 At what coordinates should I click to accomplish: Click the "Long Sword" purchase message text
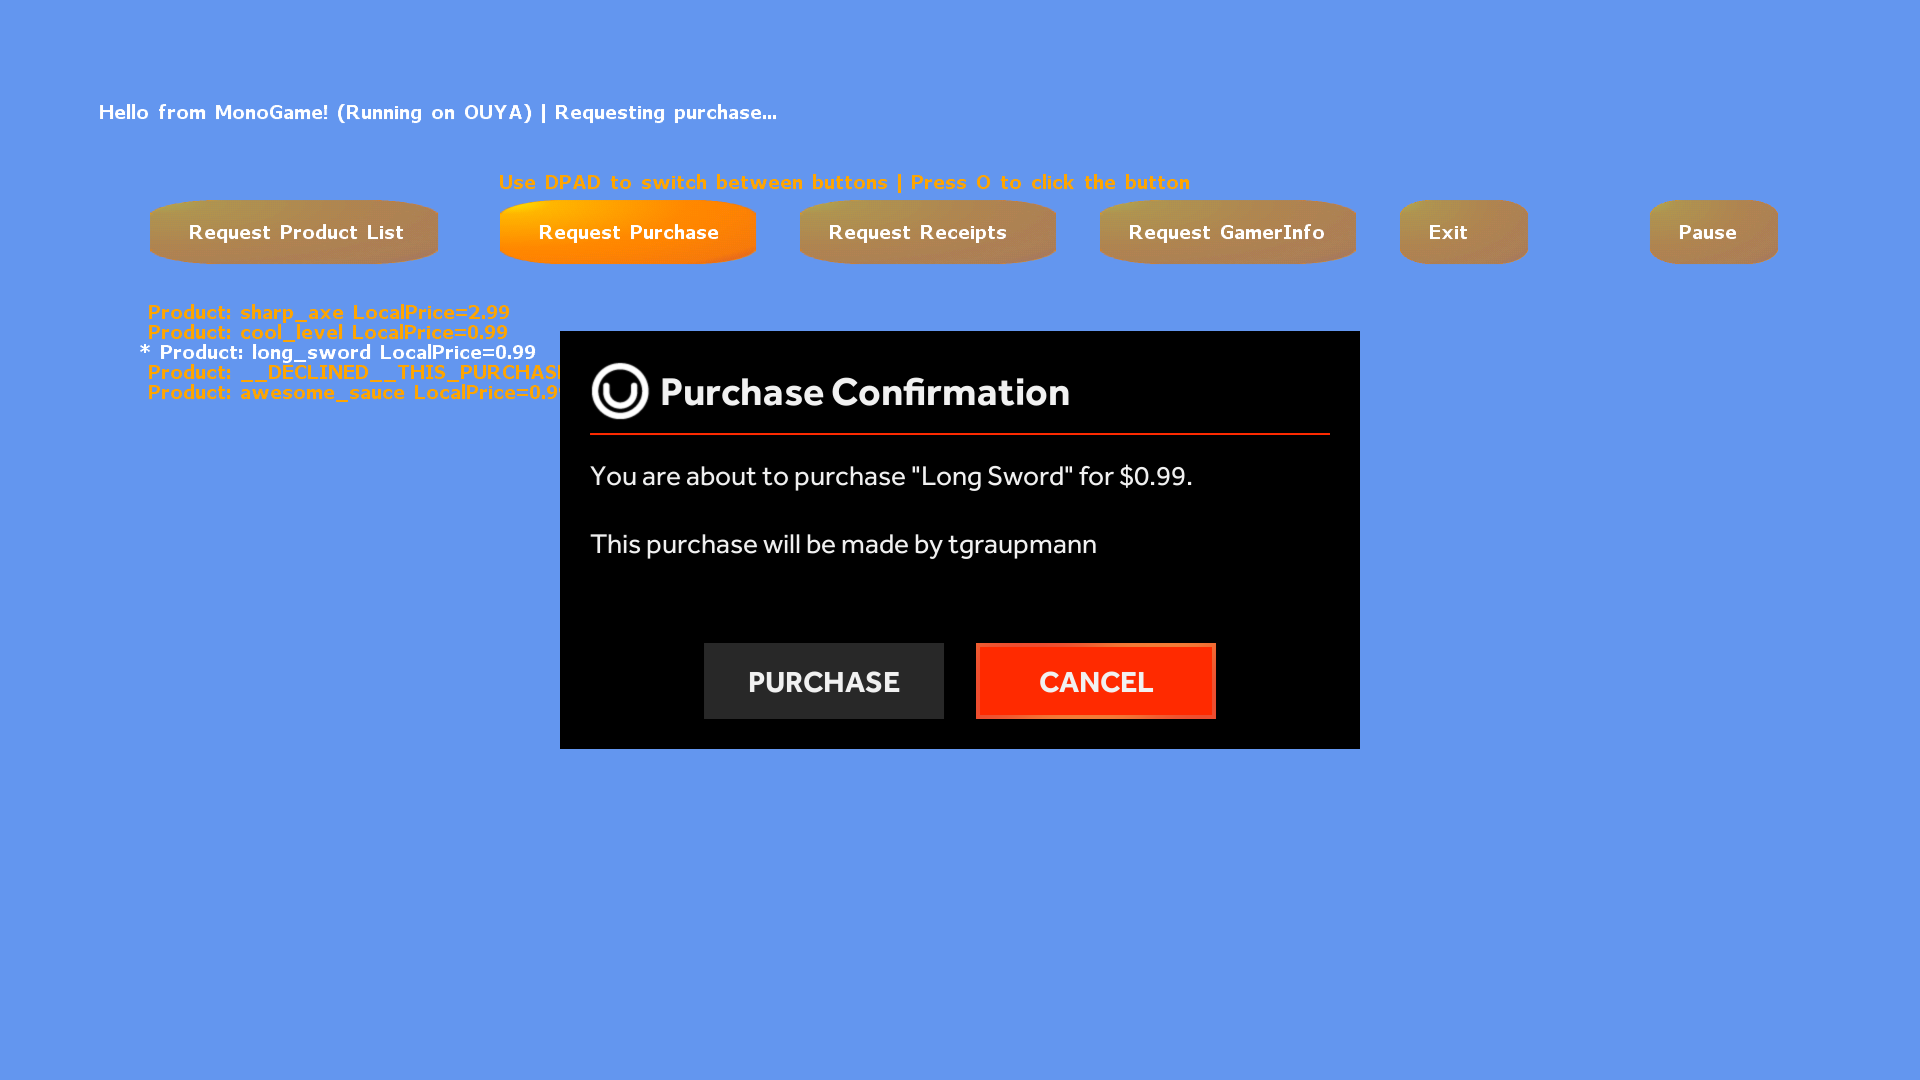[890, 476]
